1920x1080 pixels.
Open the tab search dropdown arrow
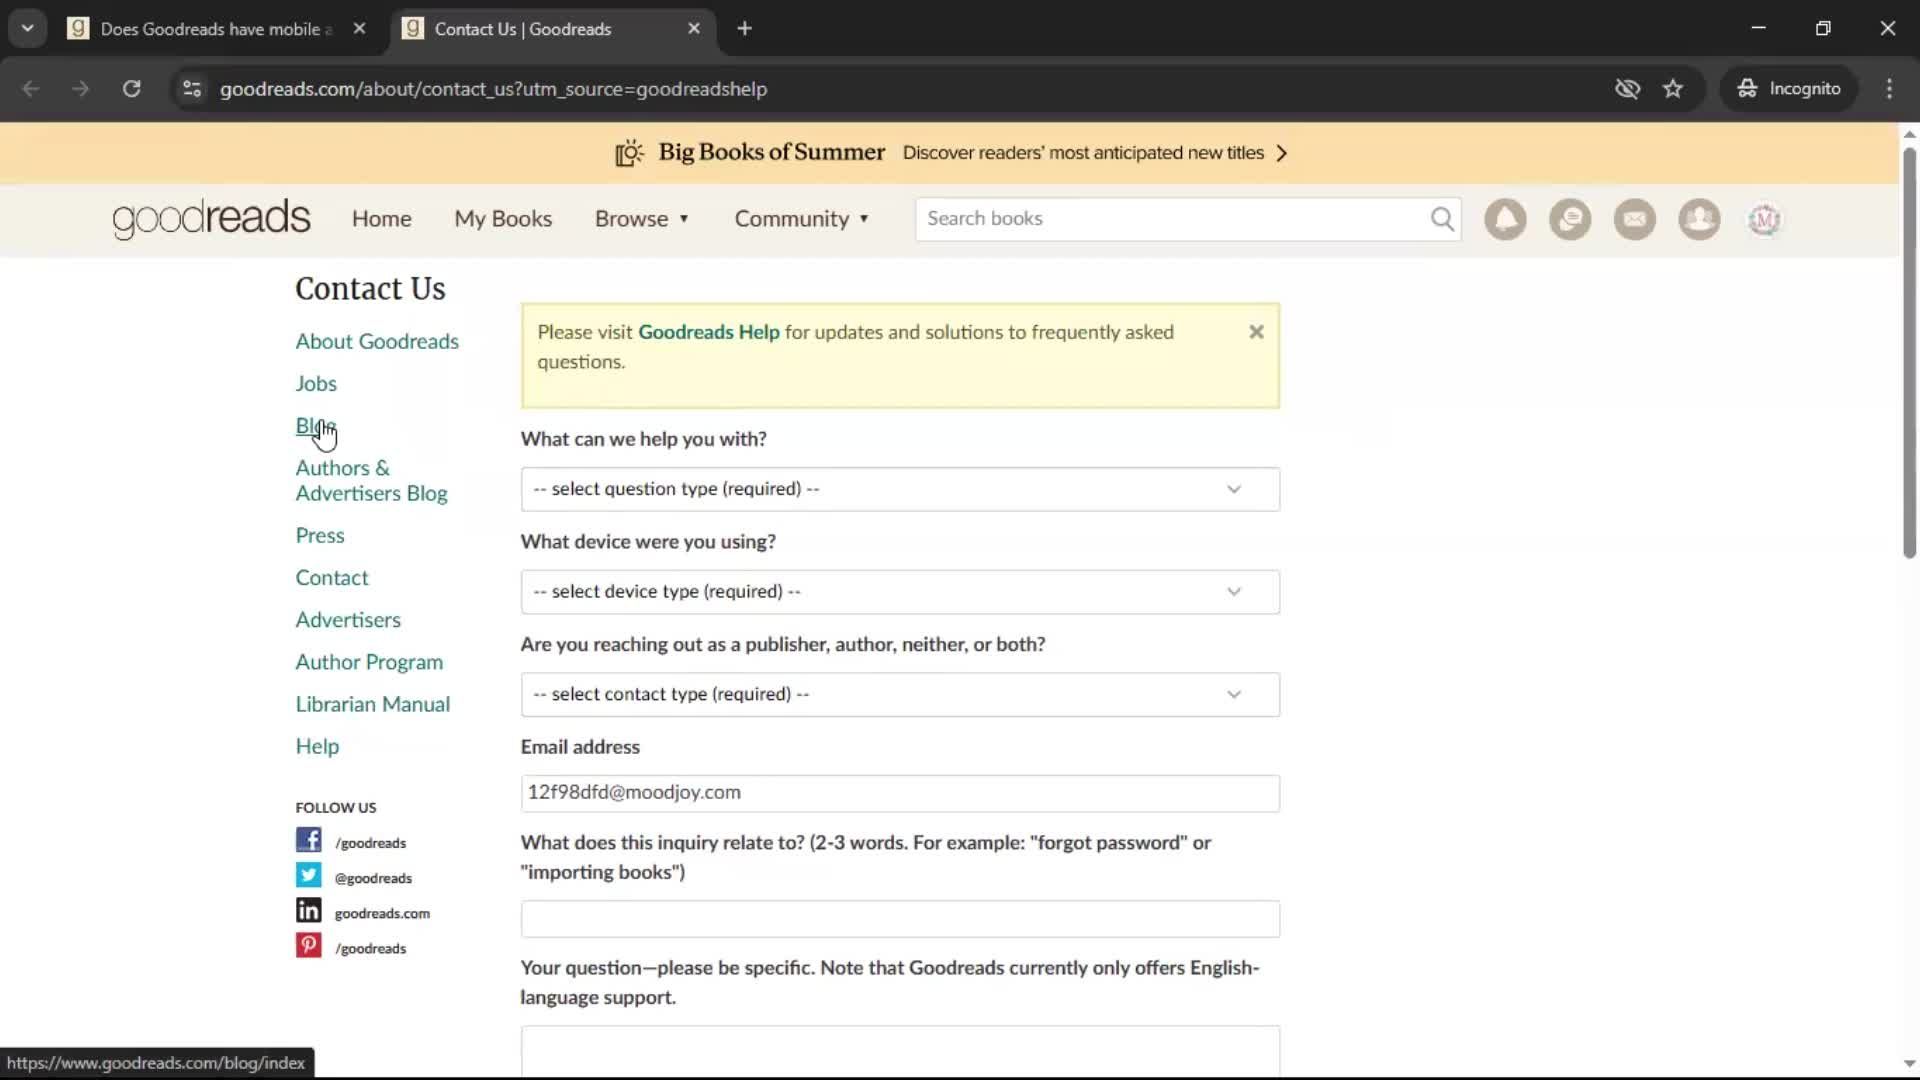[28, 29]
